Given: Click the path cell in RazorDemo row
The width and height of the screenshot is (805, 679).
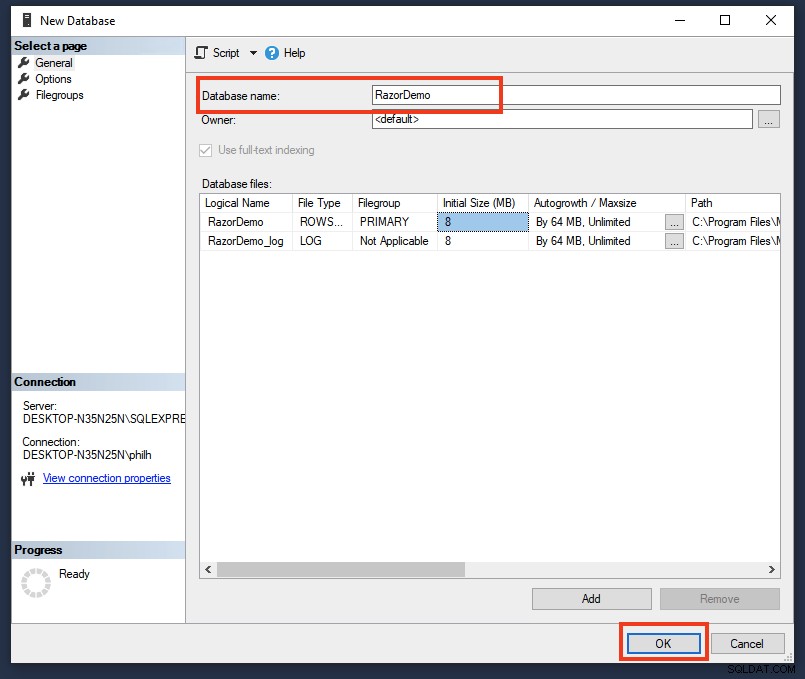Looking at the screenshot, I should (733, 222).
